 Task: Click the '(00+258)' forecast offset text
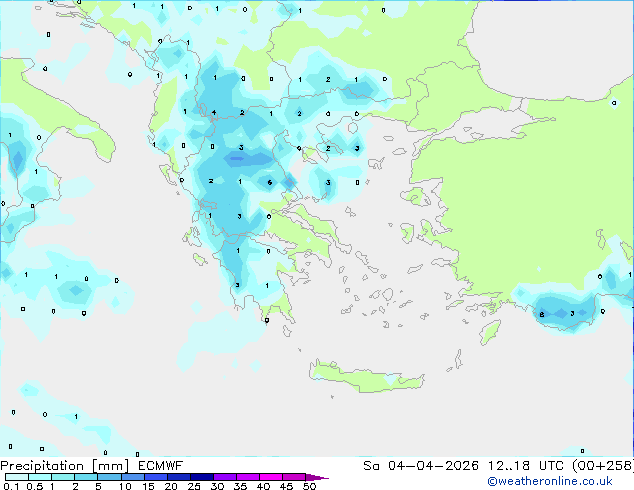[x=603, y=466]
